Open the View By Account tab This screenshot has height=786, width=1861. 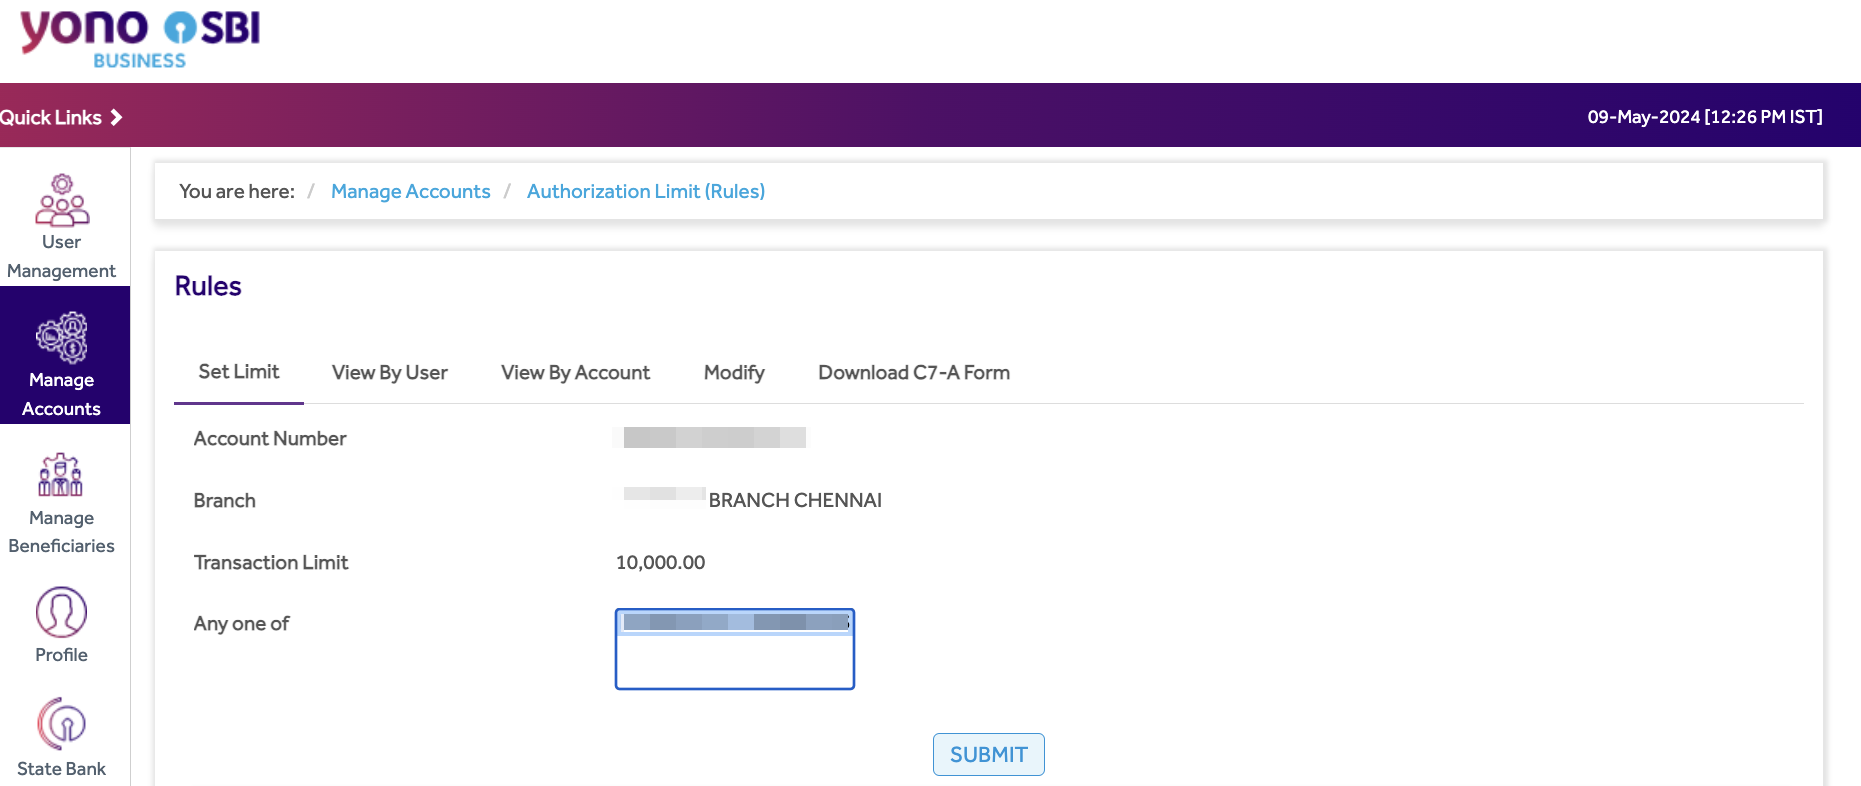(575, 373)
